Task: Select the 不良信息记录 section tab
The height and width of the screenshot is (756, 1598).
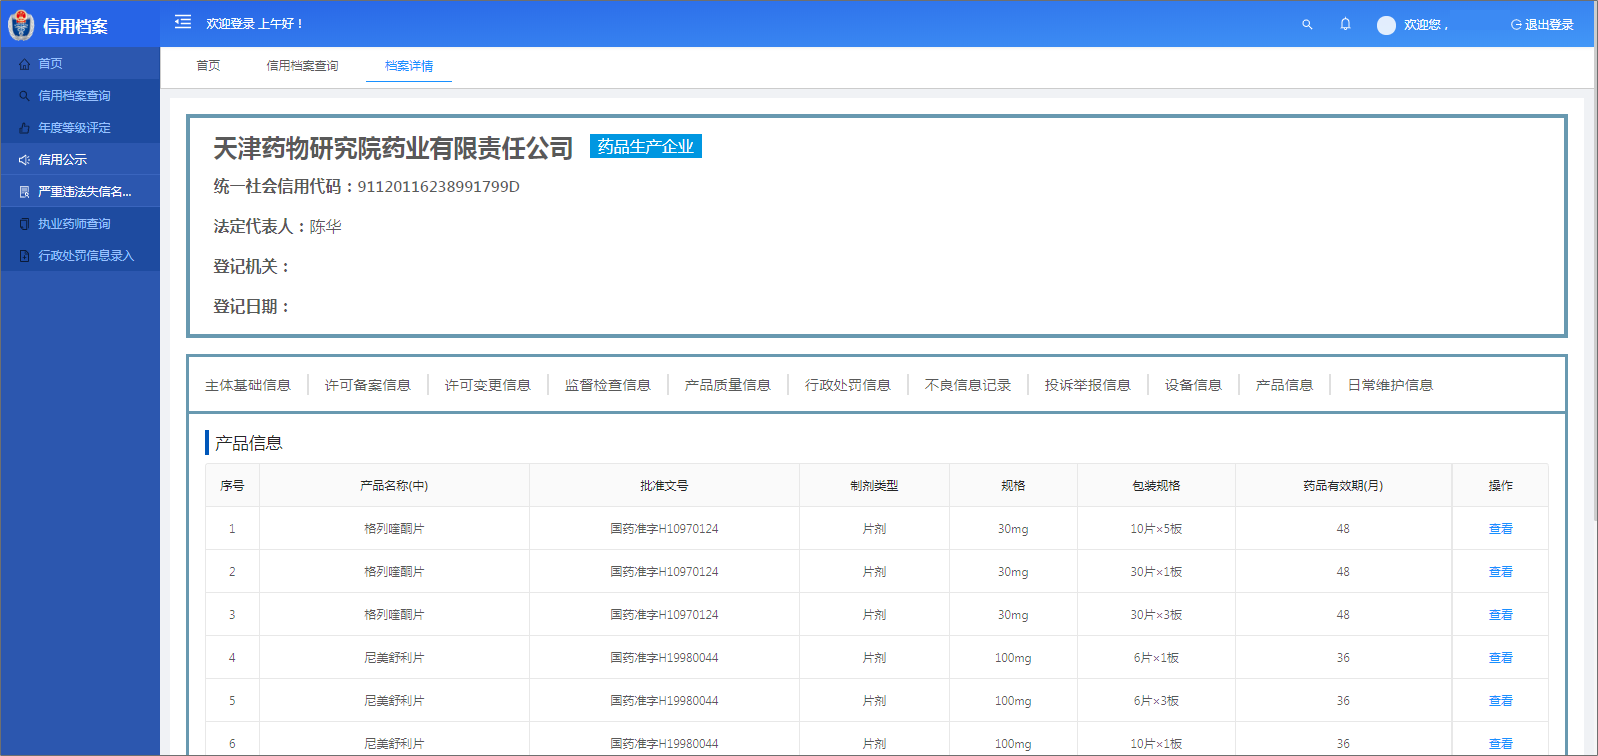Action: [968, 385]
